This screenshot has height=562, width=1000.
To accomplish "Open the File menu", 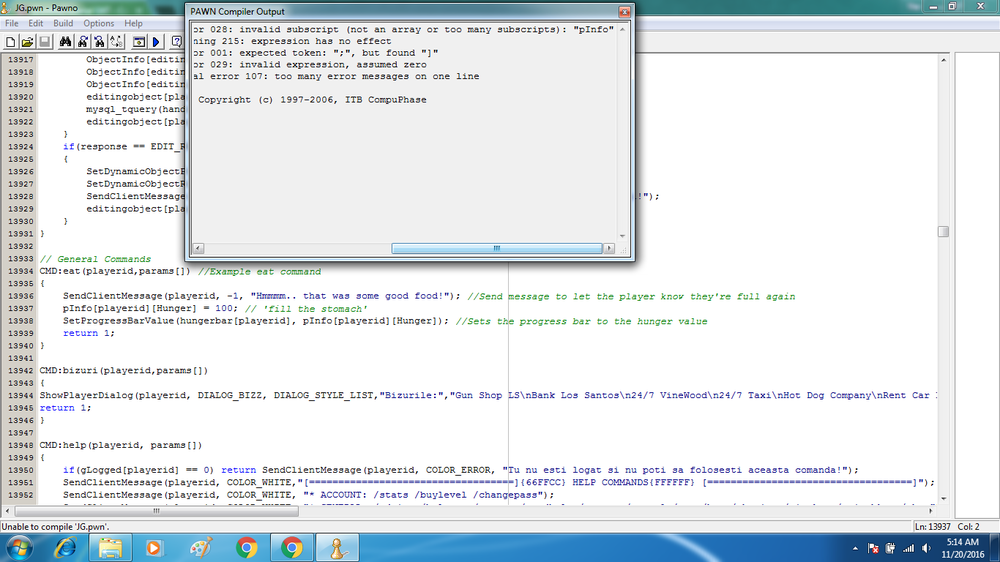I will coord(11,23).
